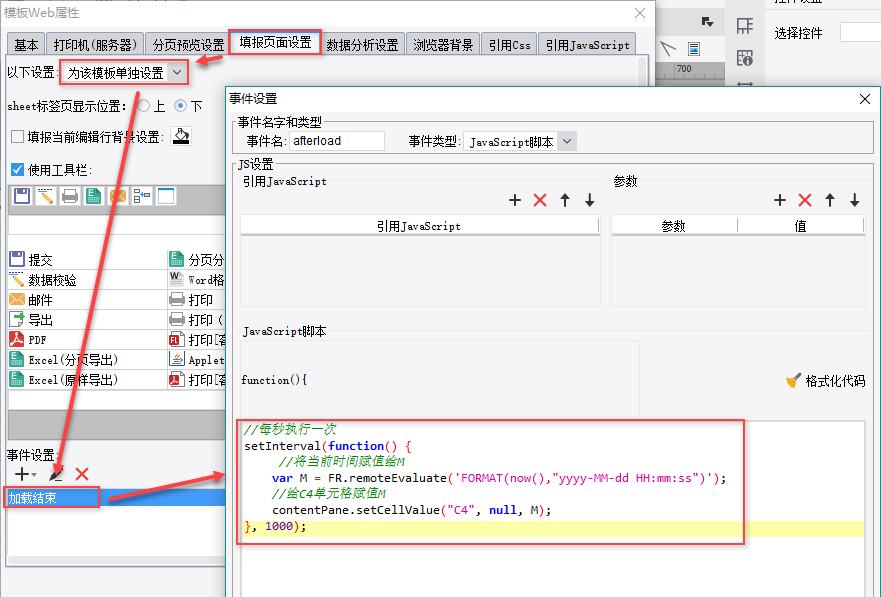Click the FR.remoteEvaluate code line
The height and width of the screenshot is (597, 881).
coord(499,478)
